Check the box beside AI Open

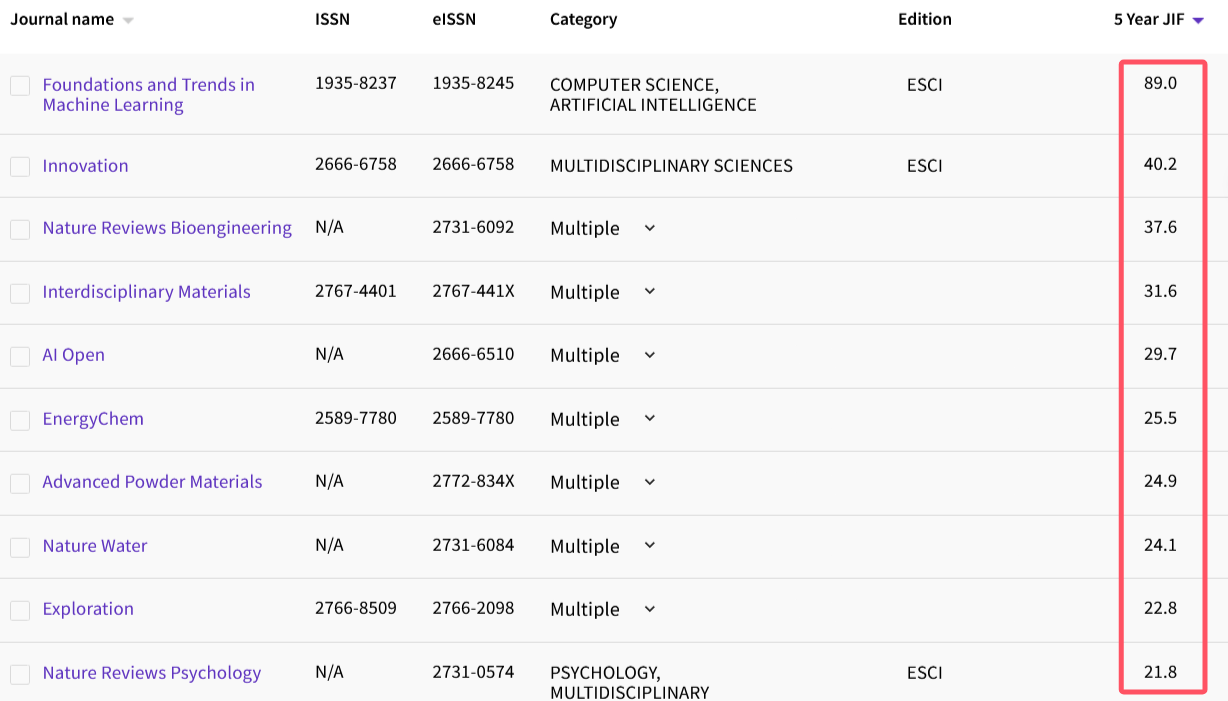[20, 356]
